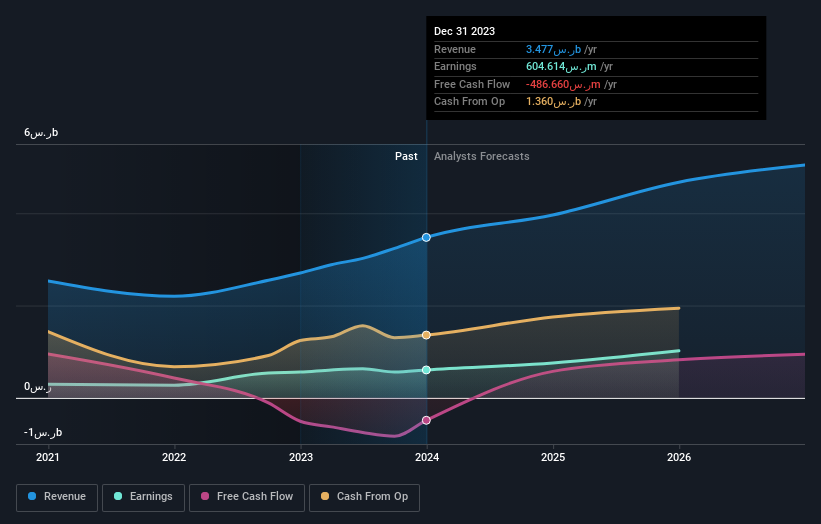Click the Cash From Op label in tooltip
Screen dimensions: 821x524
click(469, 102)
